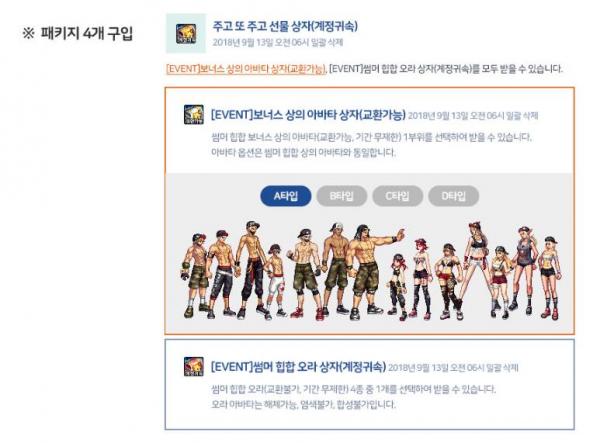Select the A타입 tab
600x443 pixels.
[285, 196]
